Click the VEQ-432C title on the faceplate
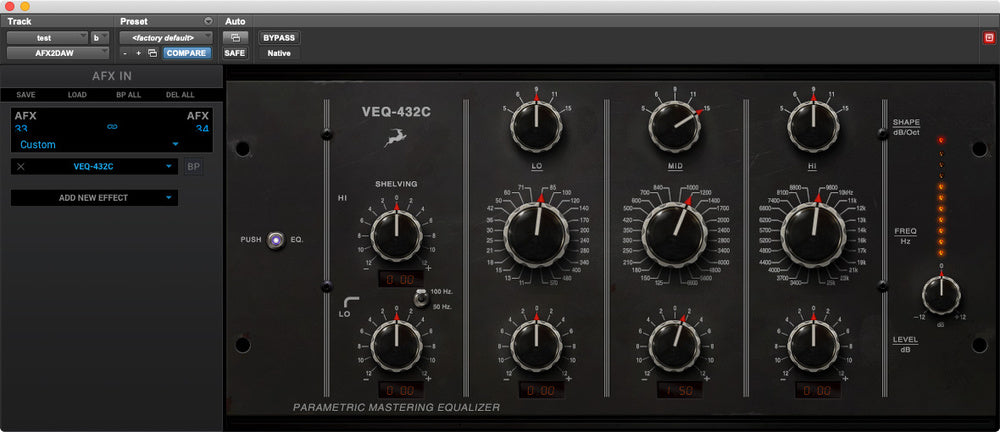1000x432 pixels. (396, 112)
